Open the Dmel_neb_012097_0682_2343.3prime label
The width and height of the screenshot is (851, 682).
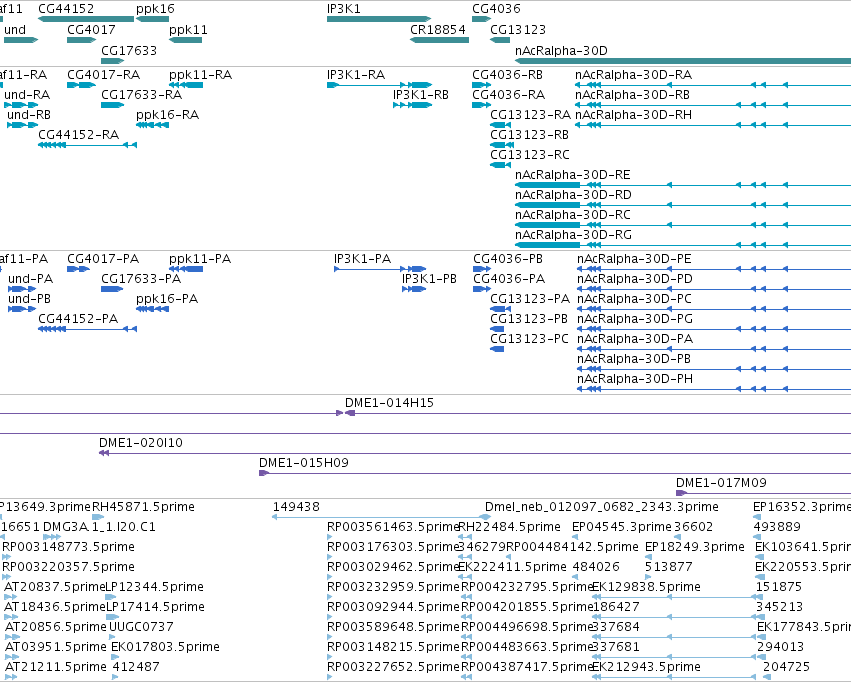[601, 507]
